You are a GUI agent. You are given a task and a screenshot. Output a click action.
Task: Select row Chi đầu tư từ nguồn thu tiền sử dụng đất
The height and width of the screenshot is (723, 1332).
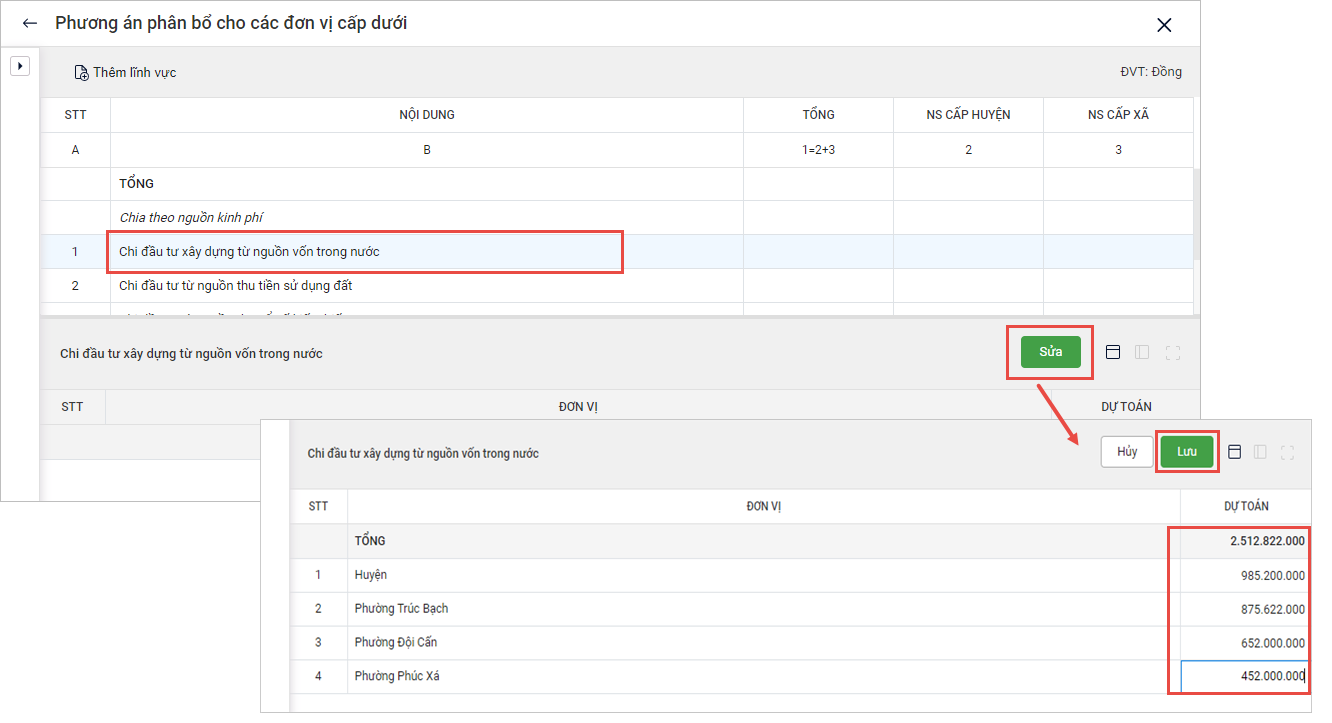pyautogui.click(x=235, y=286)
